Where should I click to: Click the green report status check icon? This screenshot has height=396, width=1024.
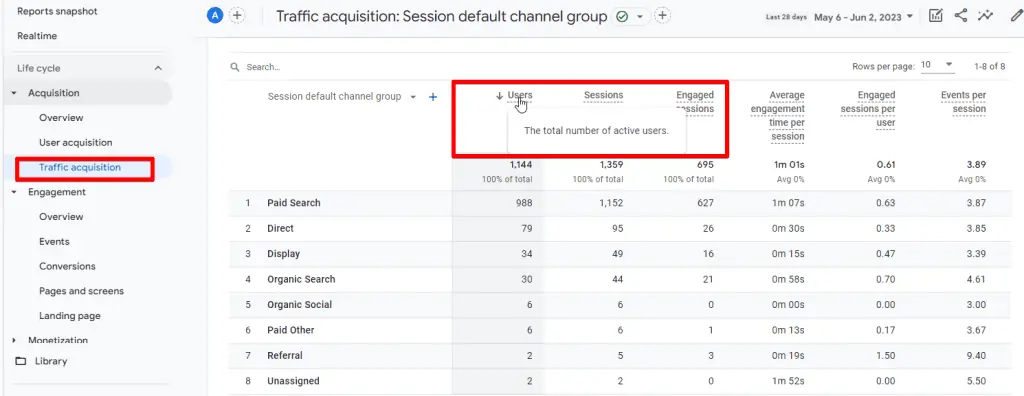(622, 16)
